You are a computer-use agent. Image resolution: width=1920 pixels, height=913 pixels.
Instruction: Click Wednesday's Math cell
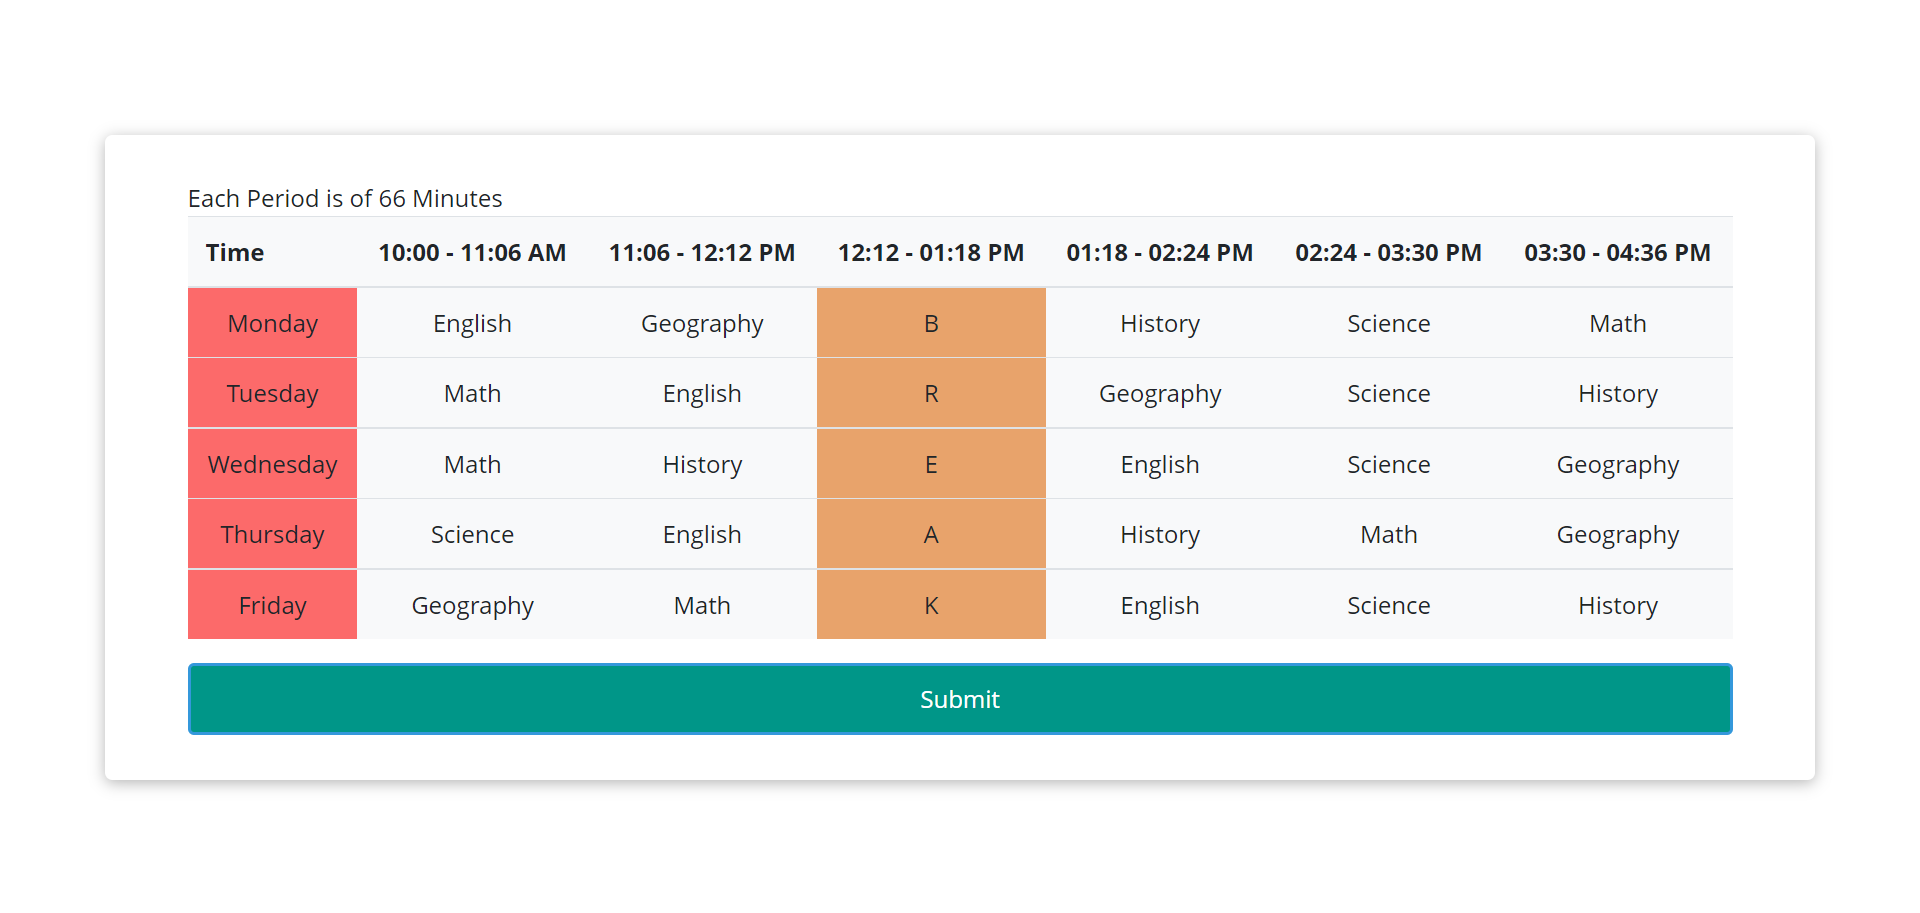[472, 464]
